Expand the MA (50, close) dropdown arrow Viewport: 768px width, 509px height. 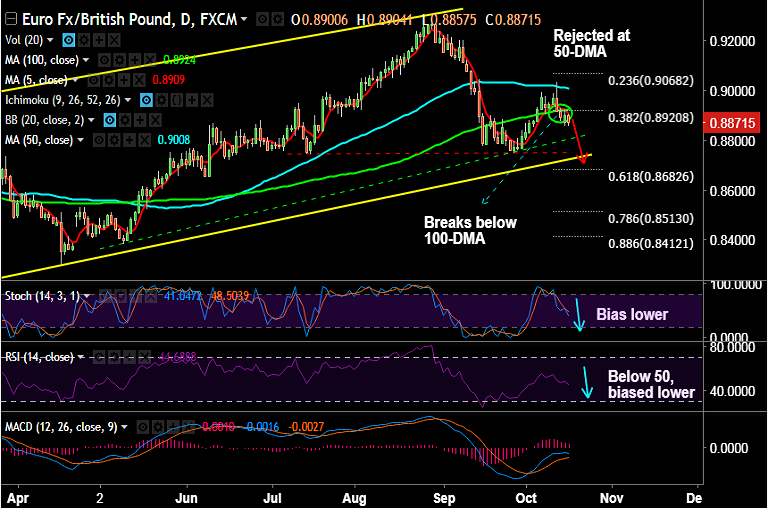pyautogui.click(x=80, y=141)
